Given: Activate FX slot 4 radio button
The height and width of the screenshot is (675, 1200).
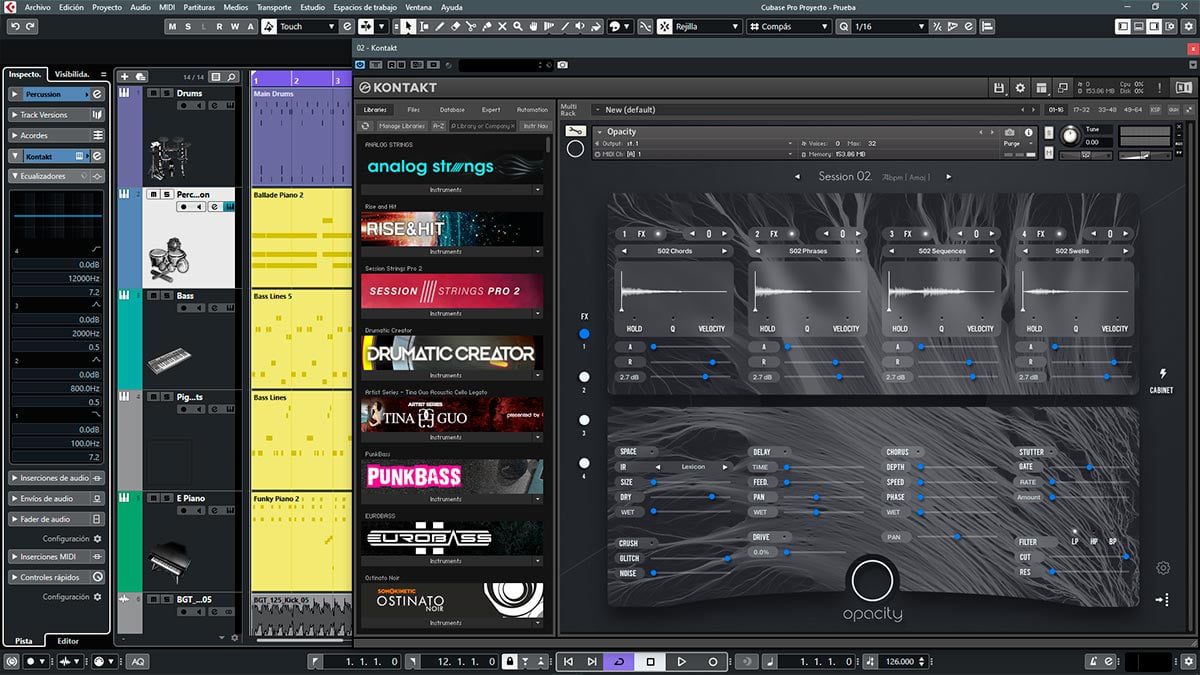Looking at the screenshot, I should point(584,463).
